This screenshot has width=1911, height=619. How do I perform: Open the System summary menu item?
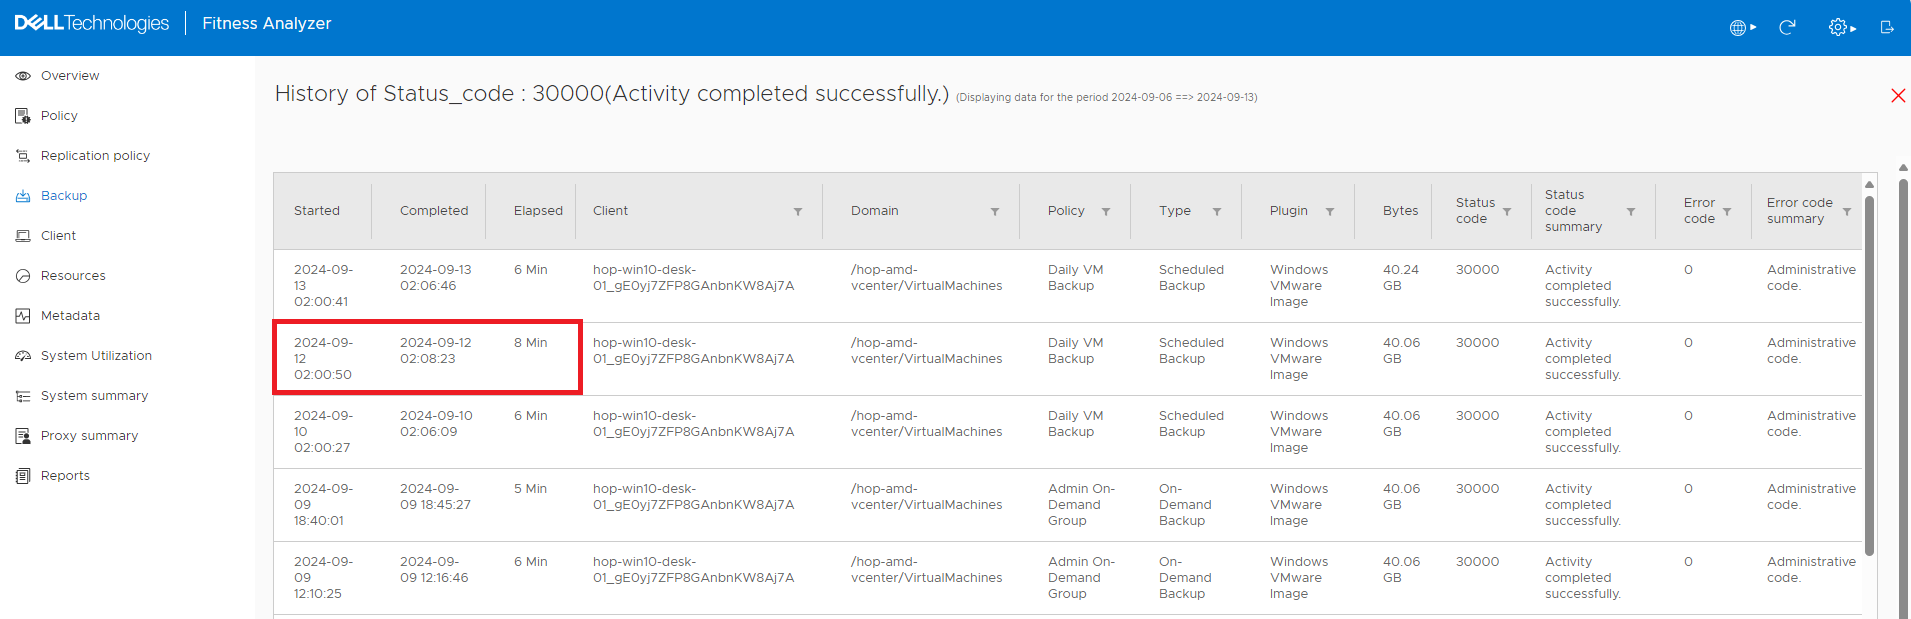tap(94, 396)
